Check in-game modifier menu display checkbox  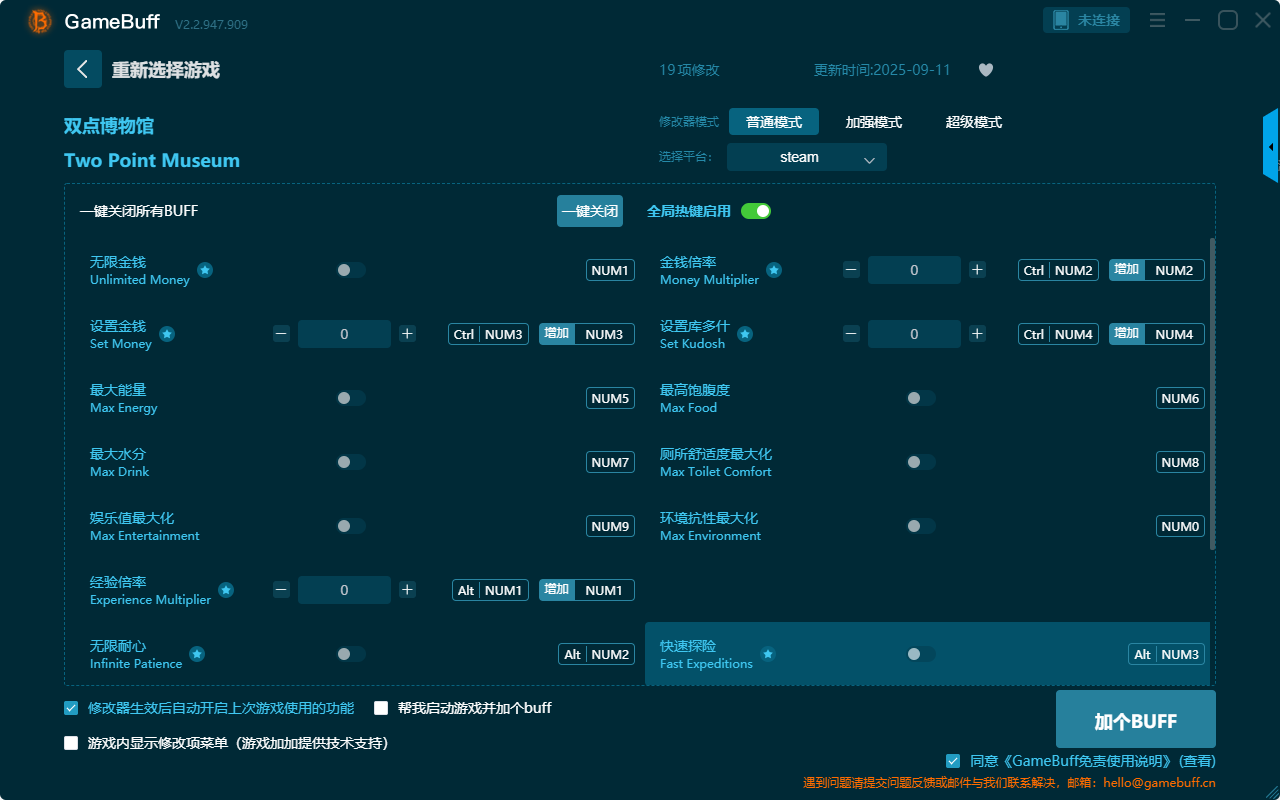point(71,743)
